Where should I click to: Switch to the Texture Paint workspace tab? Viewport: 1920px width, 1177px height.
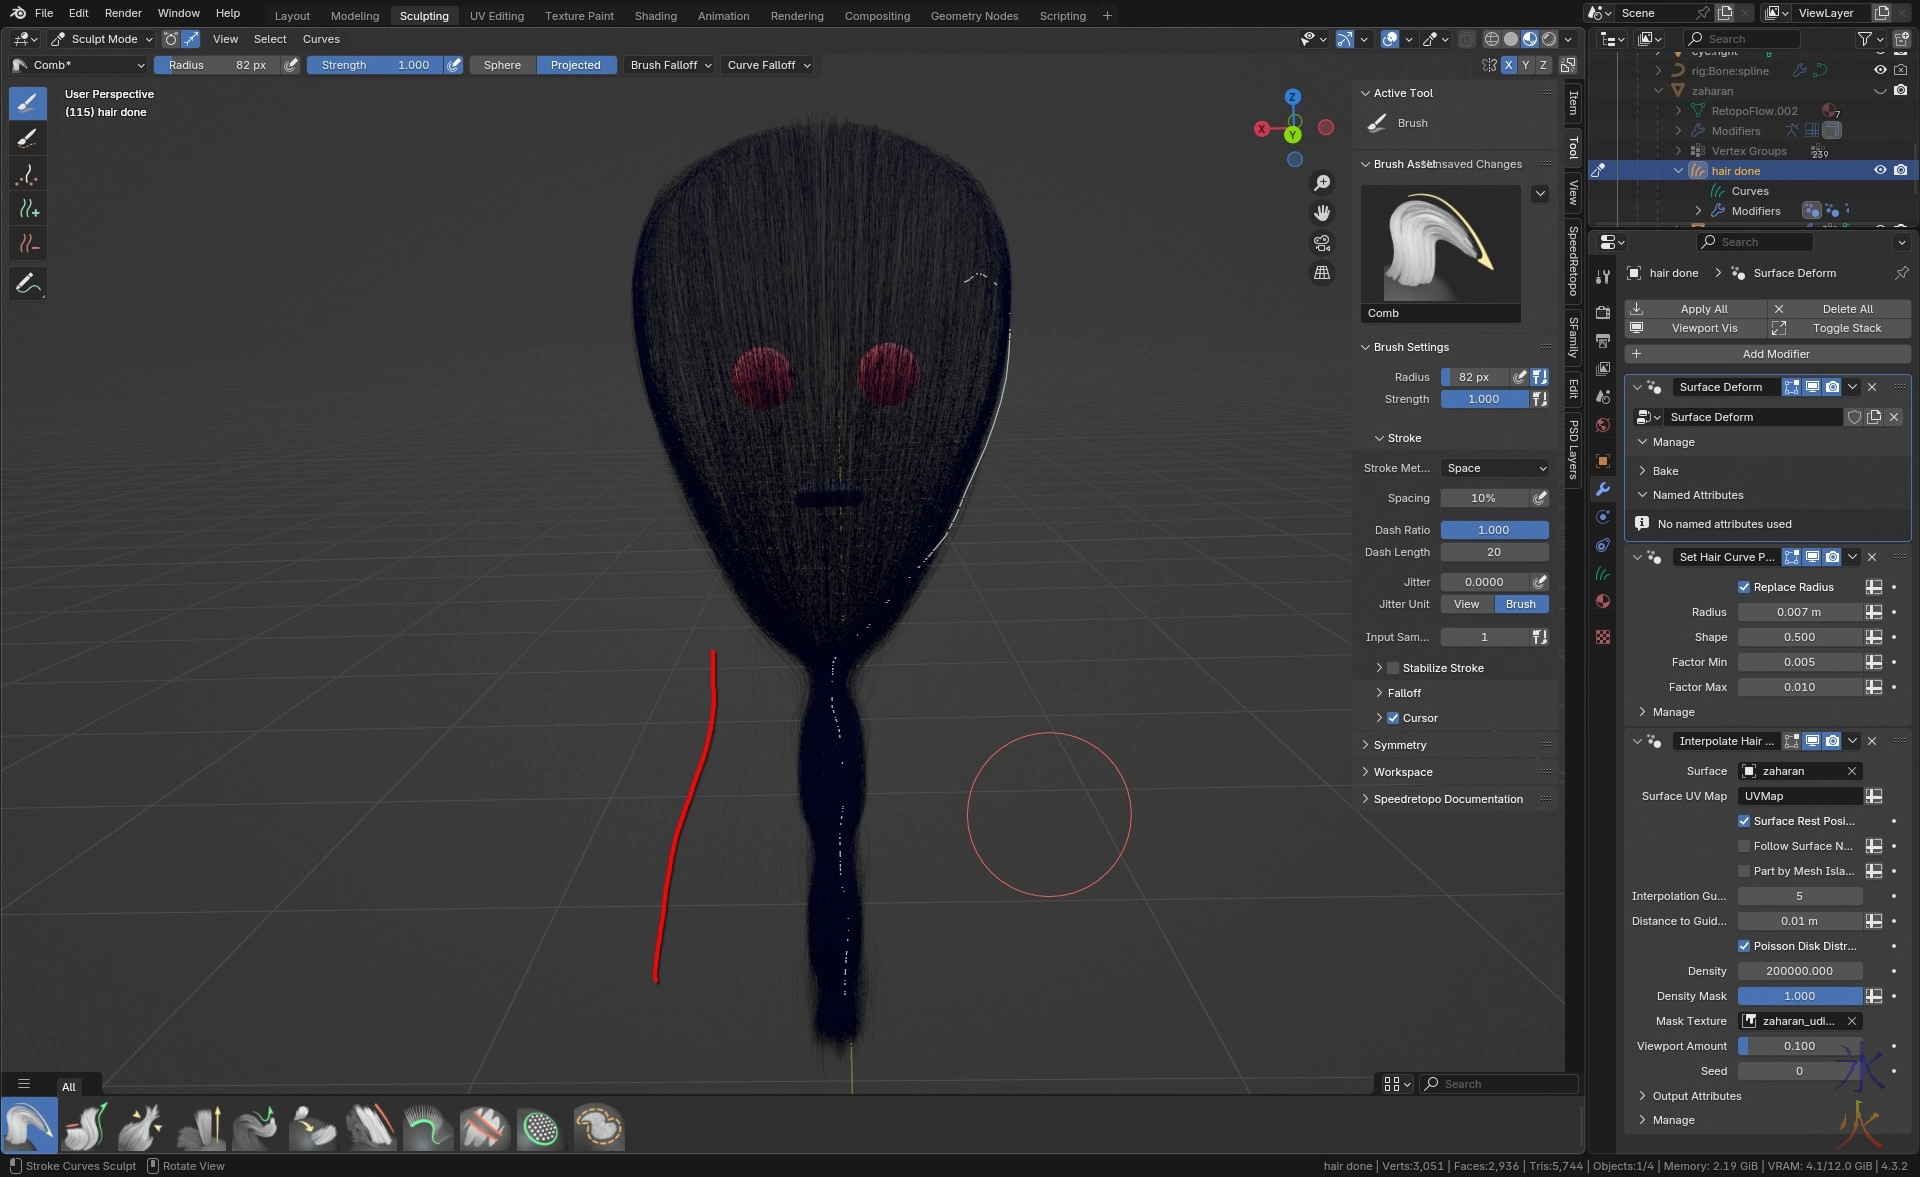pos(579,16)
